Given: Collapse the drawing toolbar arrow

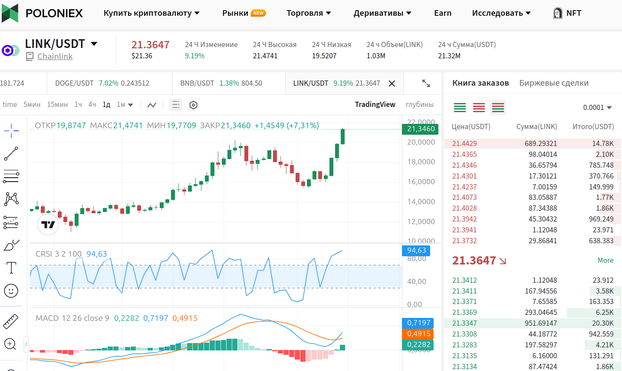Looking at the screenshot, I should pyautogui.click(x=26, y=344).
